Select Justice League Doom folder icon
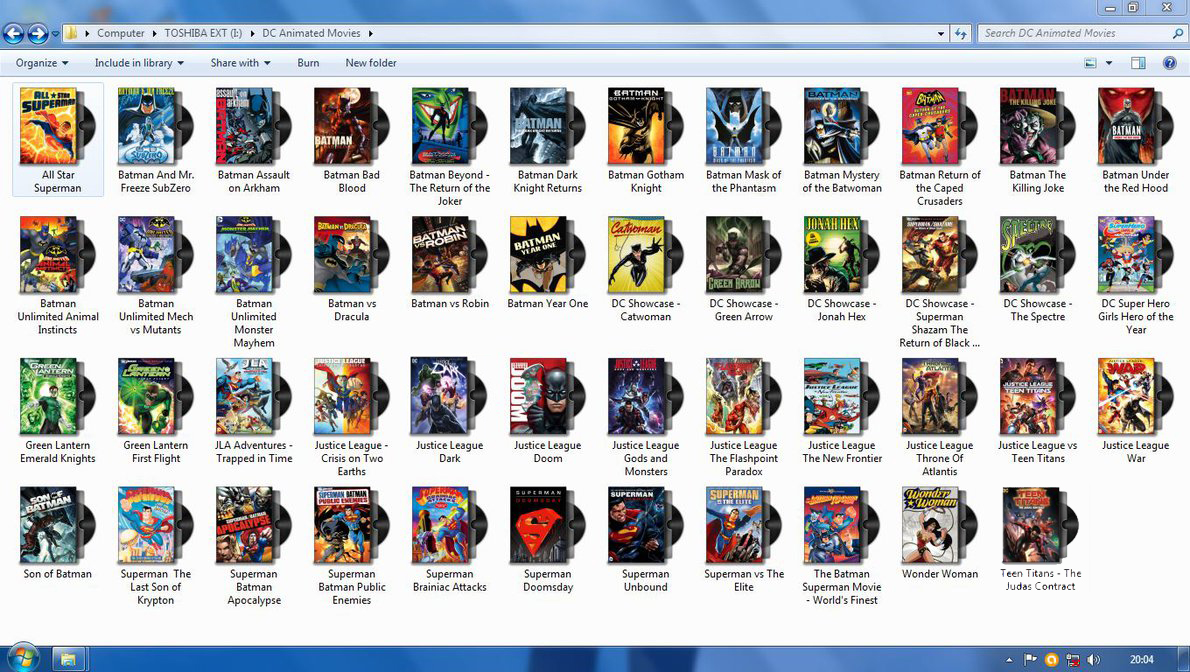The height and width of the screenshot is (672, 1190). coord(546,397)
